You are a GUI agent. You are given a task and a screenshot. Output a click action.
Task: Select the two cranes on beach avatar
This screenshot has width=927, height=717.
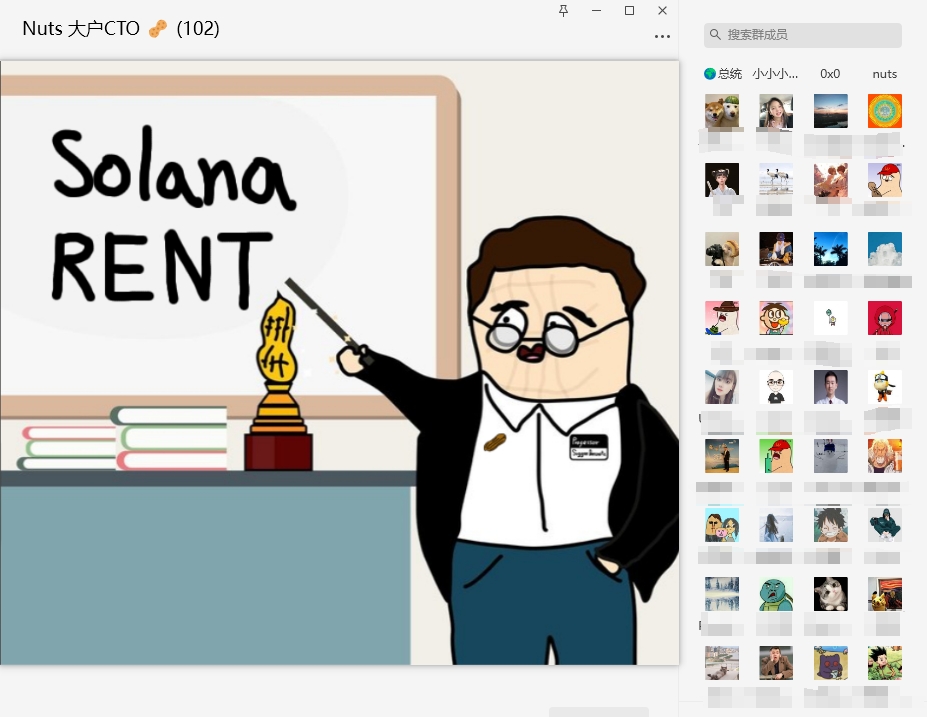click(x=776, y=180)
